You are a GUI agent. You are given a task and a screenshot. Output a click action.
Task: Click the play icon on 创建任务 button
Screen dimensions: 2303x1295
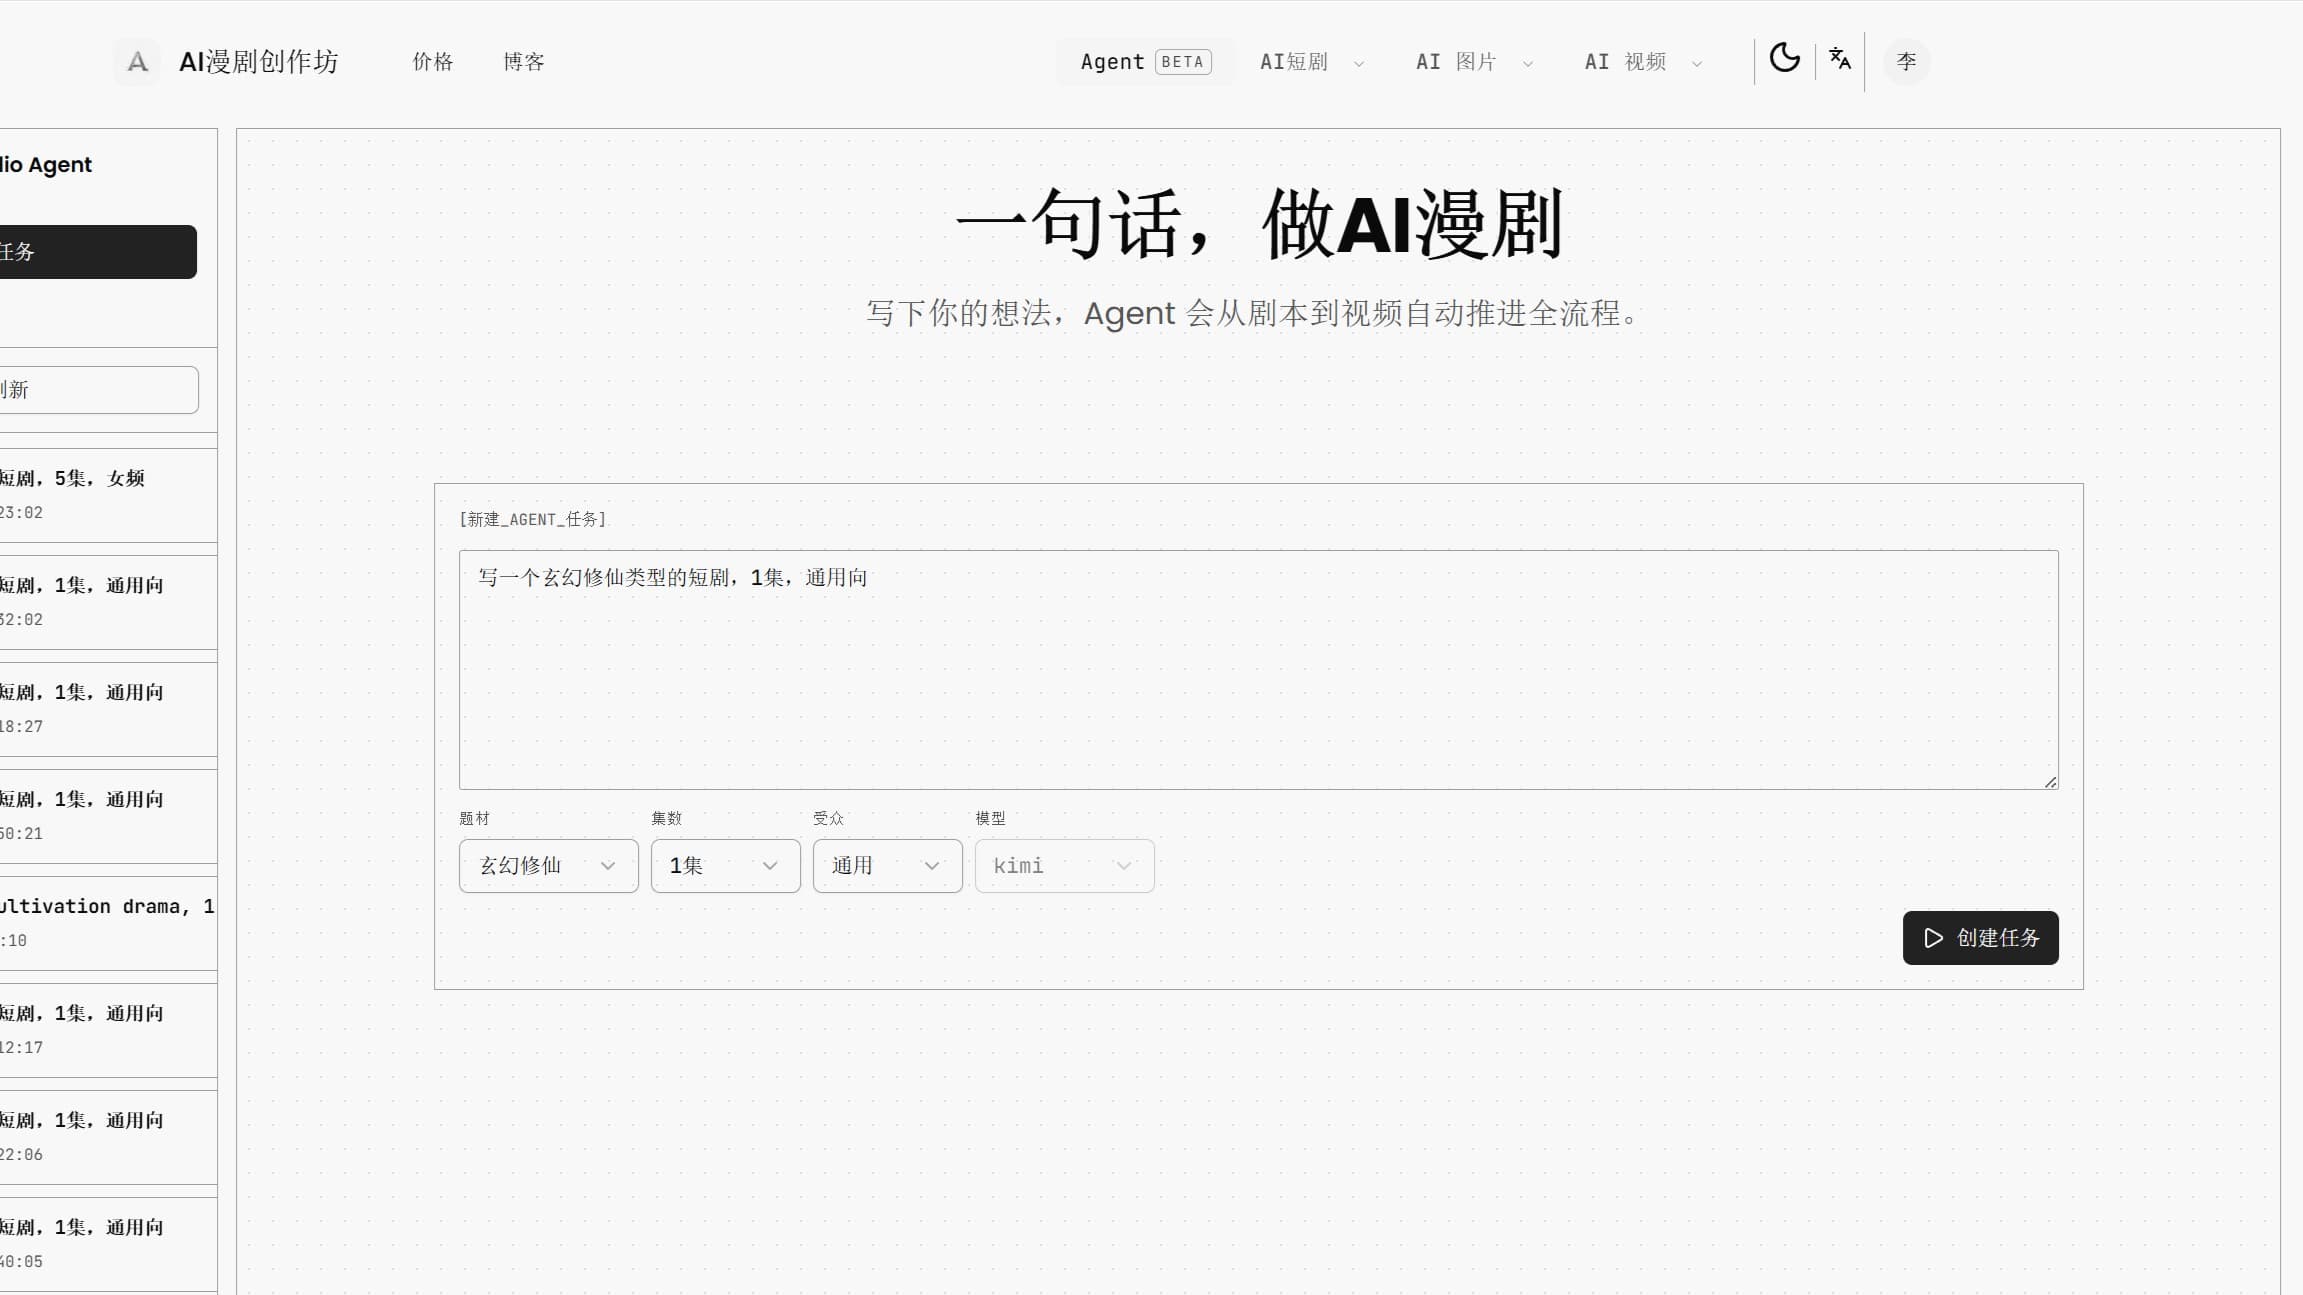[1932, 938]
